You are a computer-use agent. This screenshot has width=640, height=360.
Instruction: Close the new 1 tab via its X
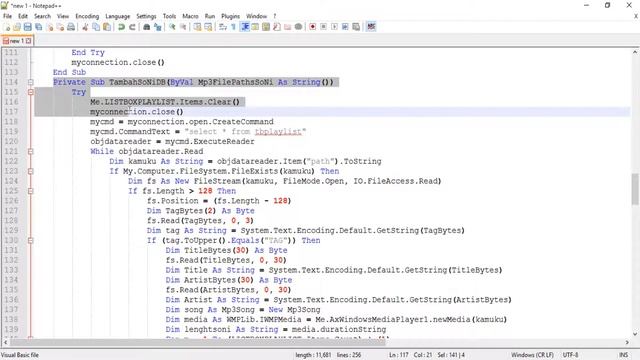pyautogui.click(x=28, y=41)
